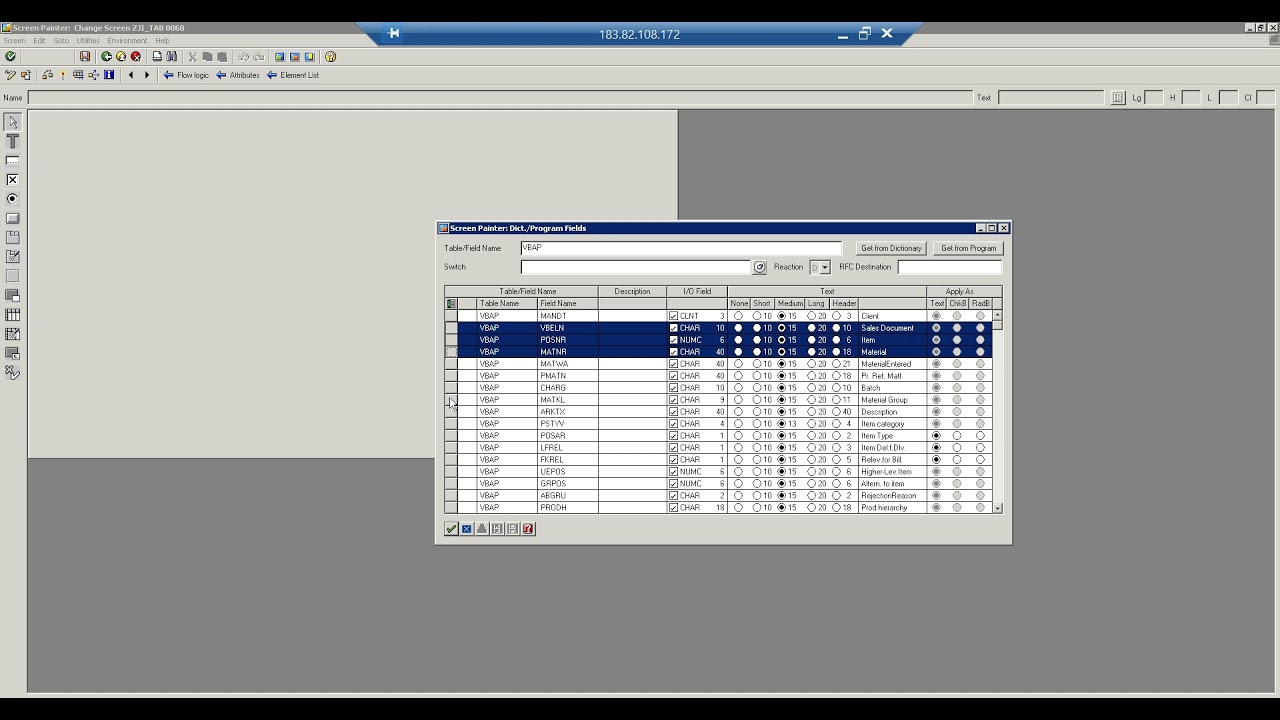Select the Status Icon tool at palette bottom
Viewport: 1280px width, 720px height.
tap(13, 372)
